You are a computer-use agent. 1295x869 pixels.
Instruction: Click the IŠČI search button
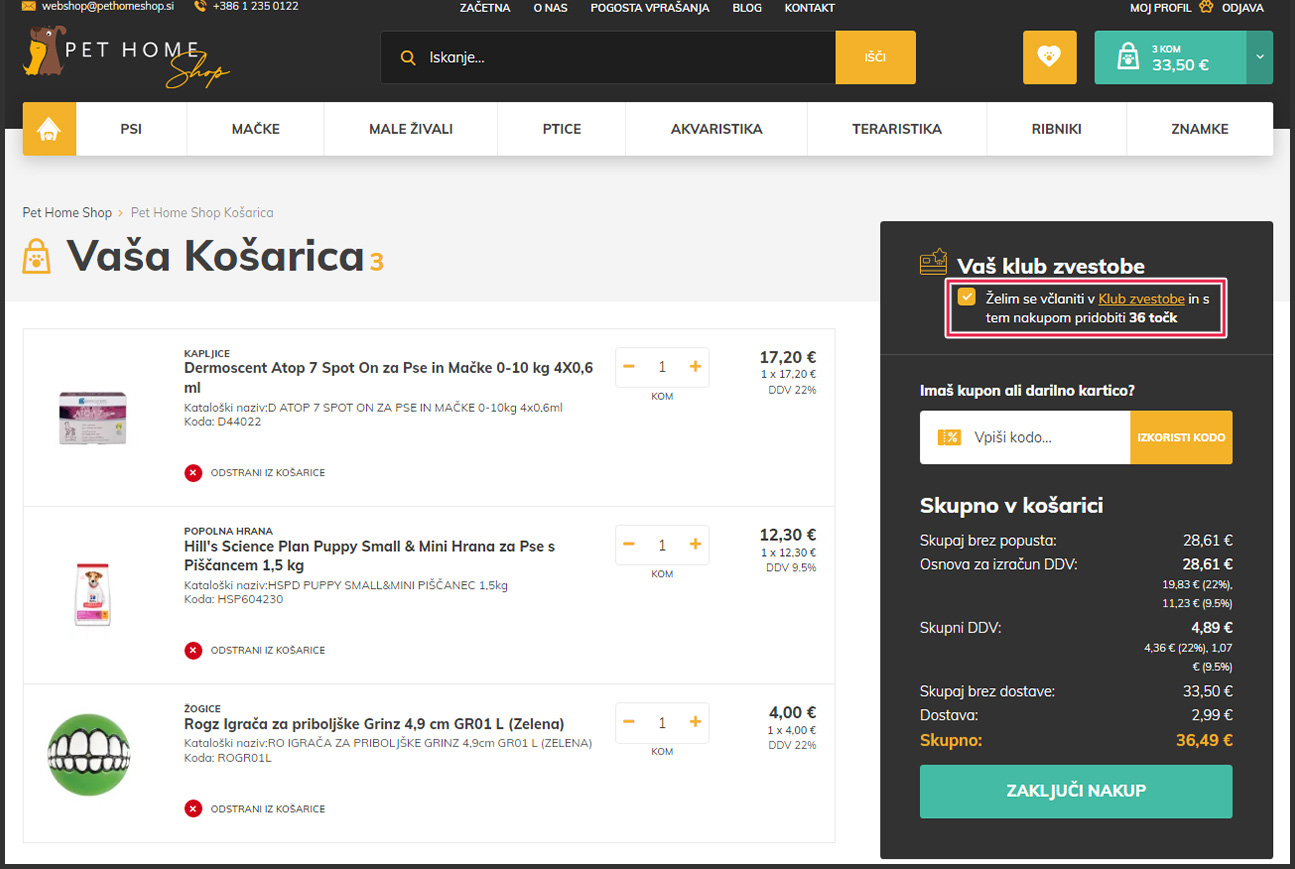pos(875,57)
